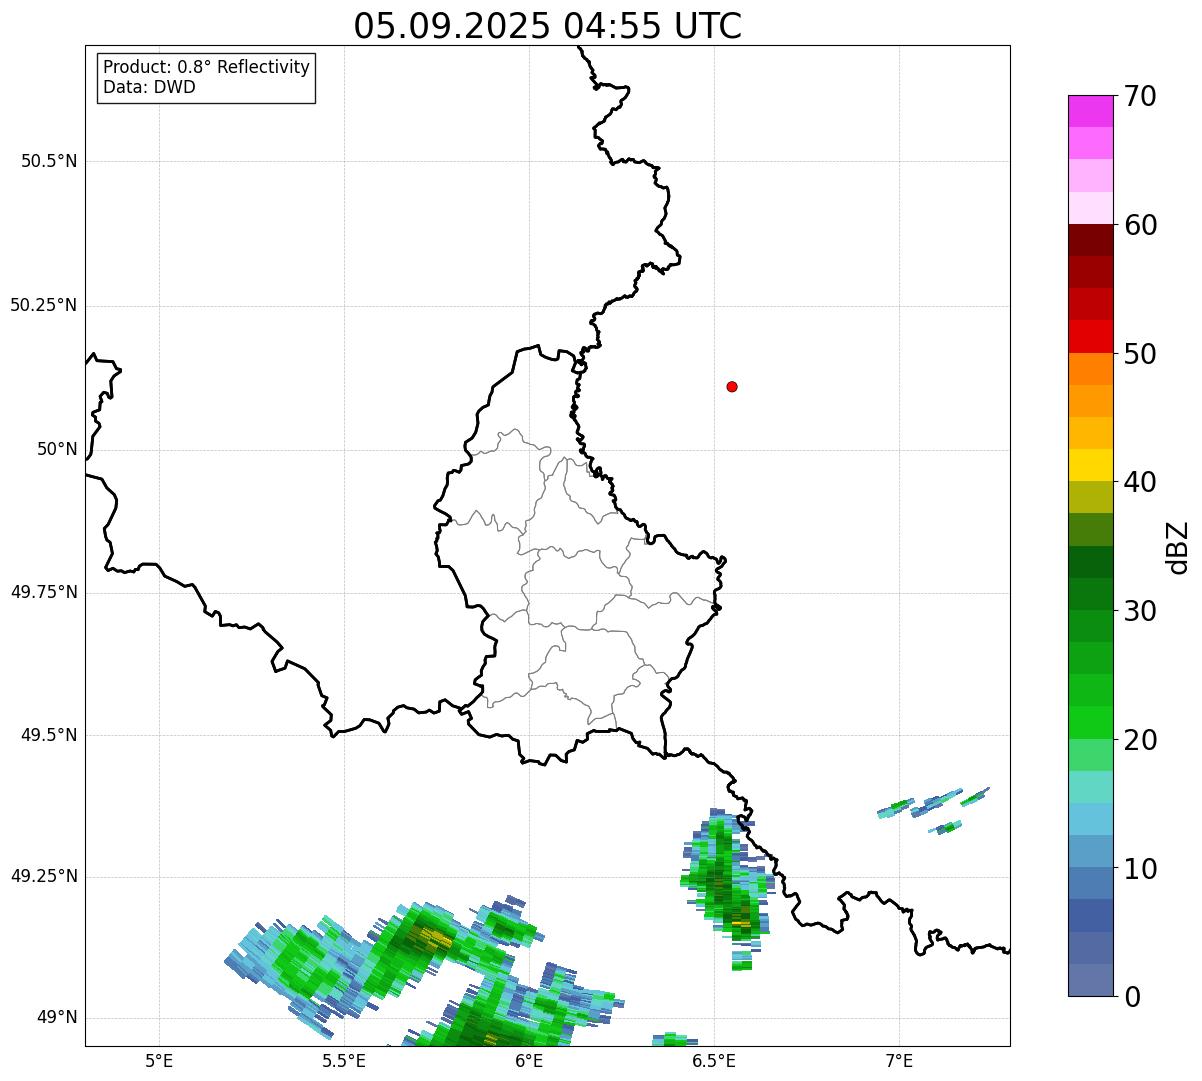This screenshot has height=1081, width=1202.
Task: Click the latitude label 50°N
Action: click(57, 449)
